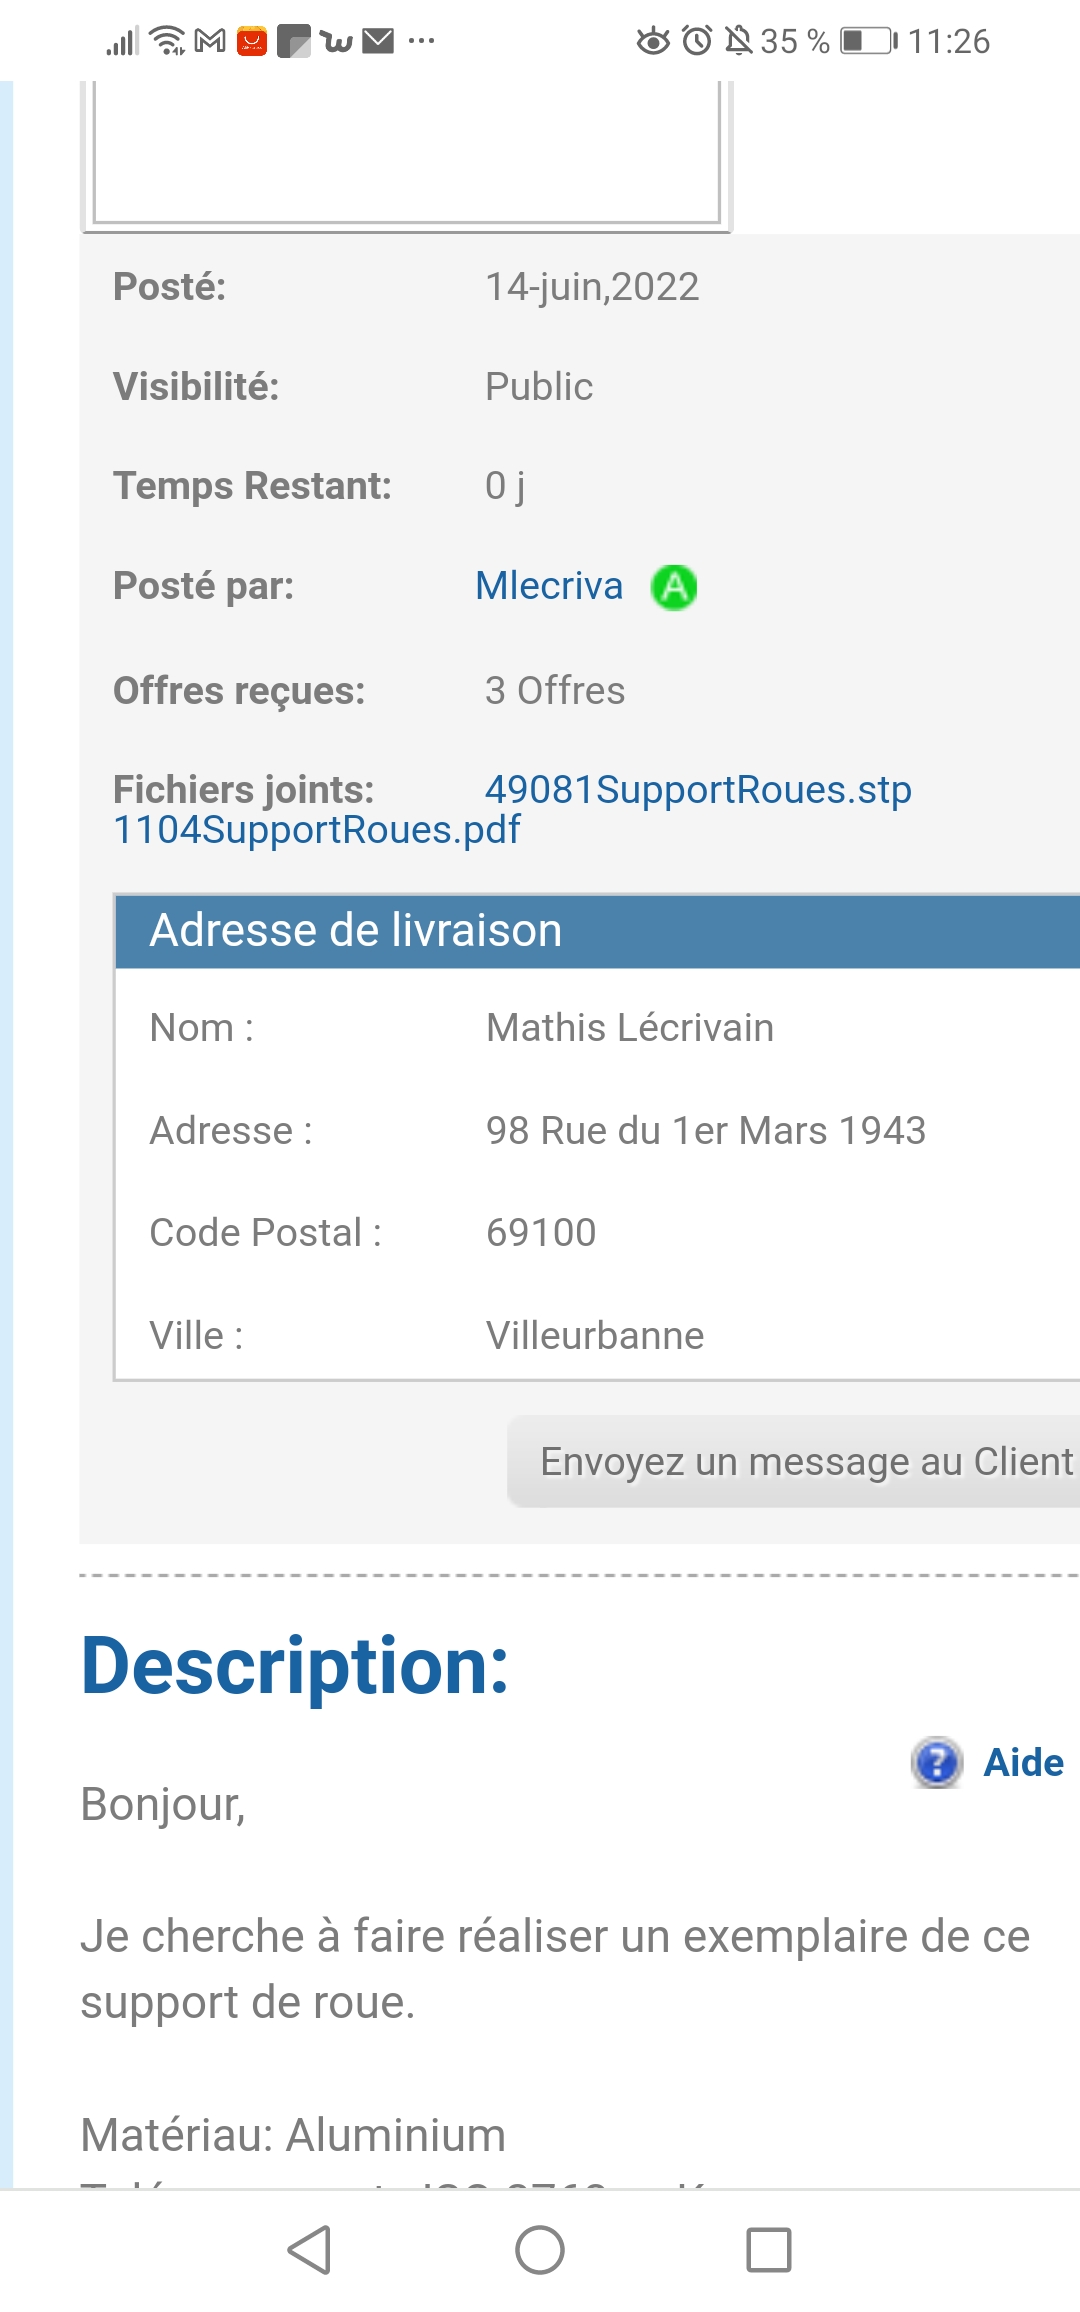Tap the three-dots overflow notification icon
The width and height of the screenshot is (1080, 2312).
point(422,41)
